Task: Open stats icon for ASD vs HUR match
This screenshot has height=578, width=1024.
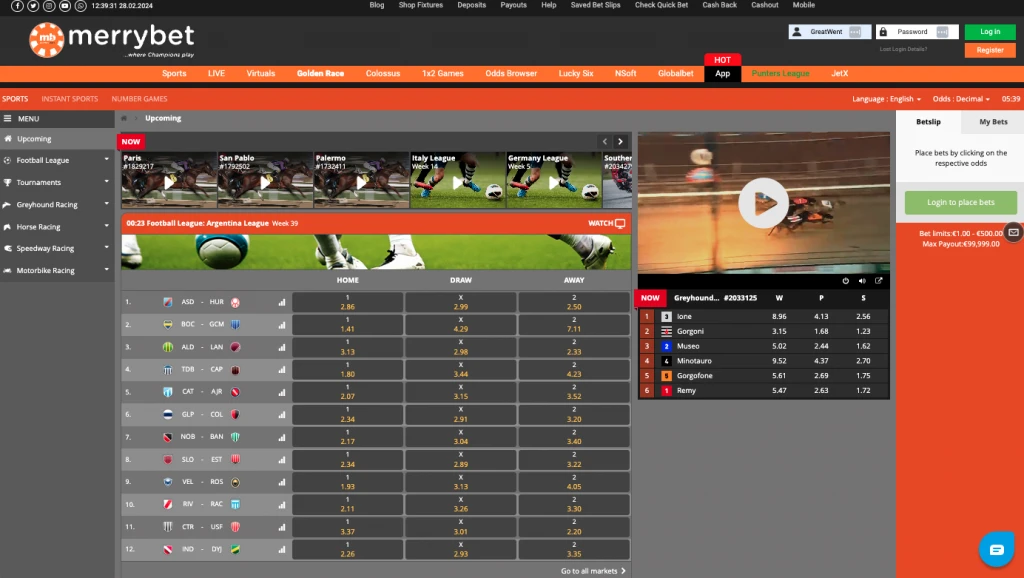Action: point(281,302)
